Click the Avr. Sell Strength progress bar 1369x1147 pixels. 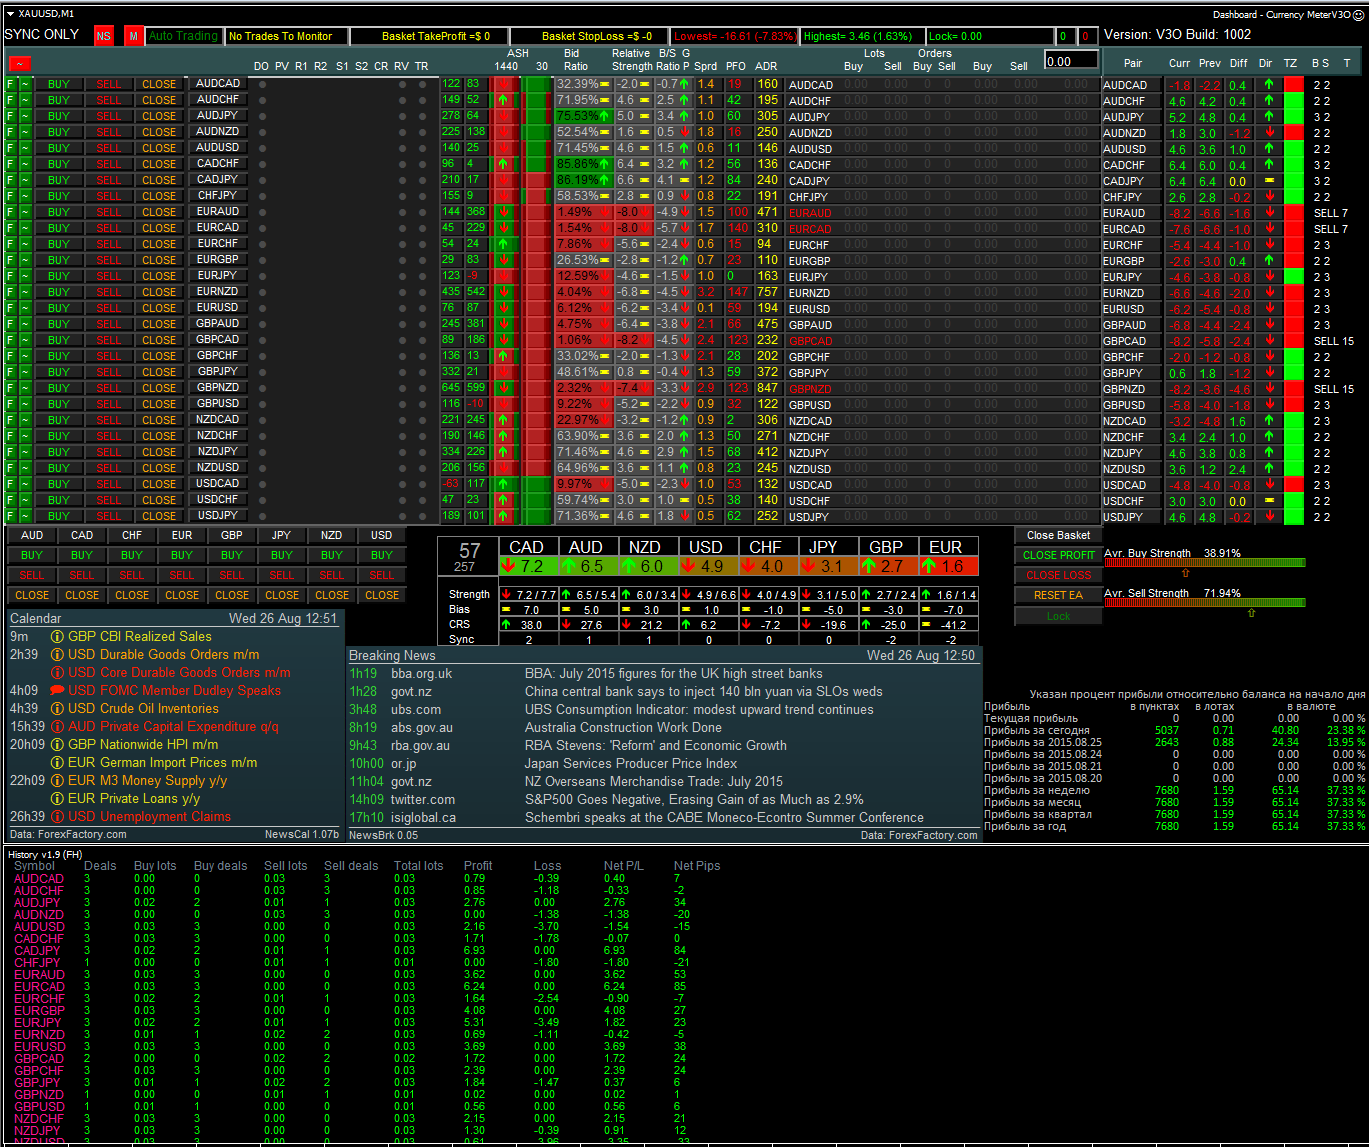tap(1205, 603)
